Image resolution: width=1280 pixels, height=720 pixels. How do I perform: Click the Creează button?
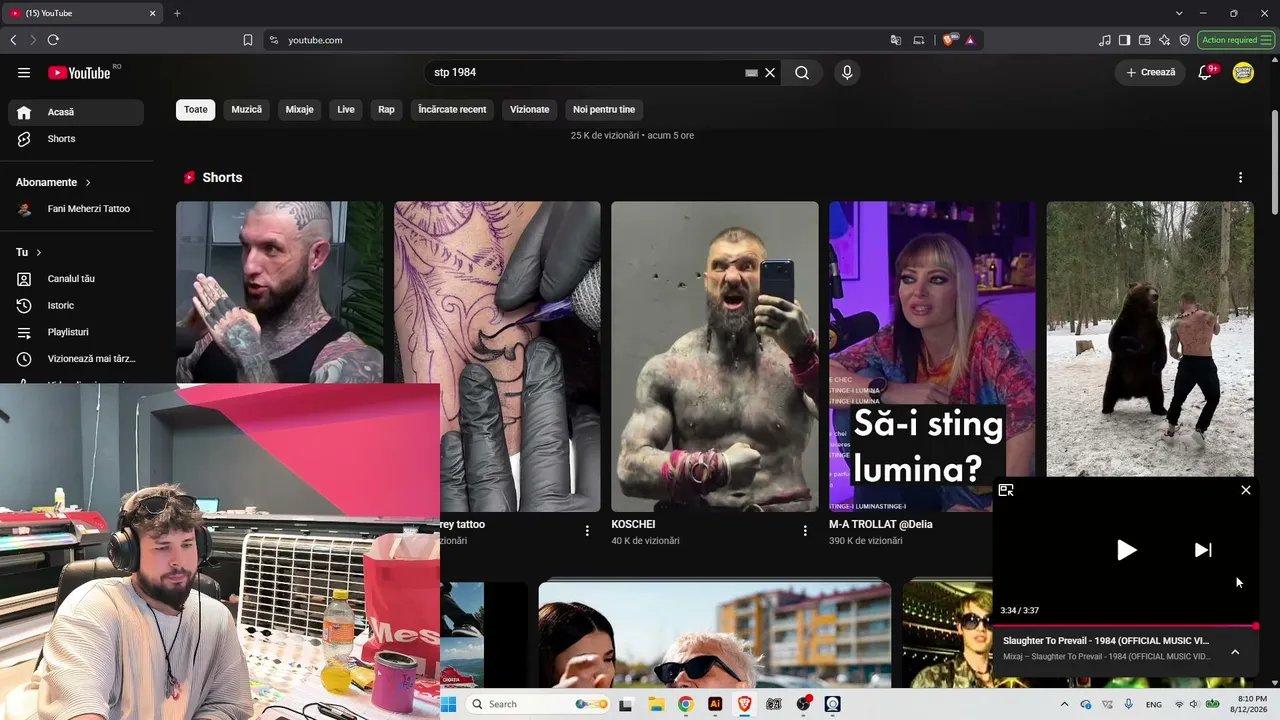pyautogui.click(x=1151, y=72)
